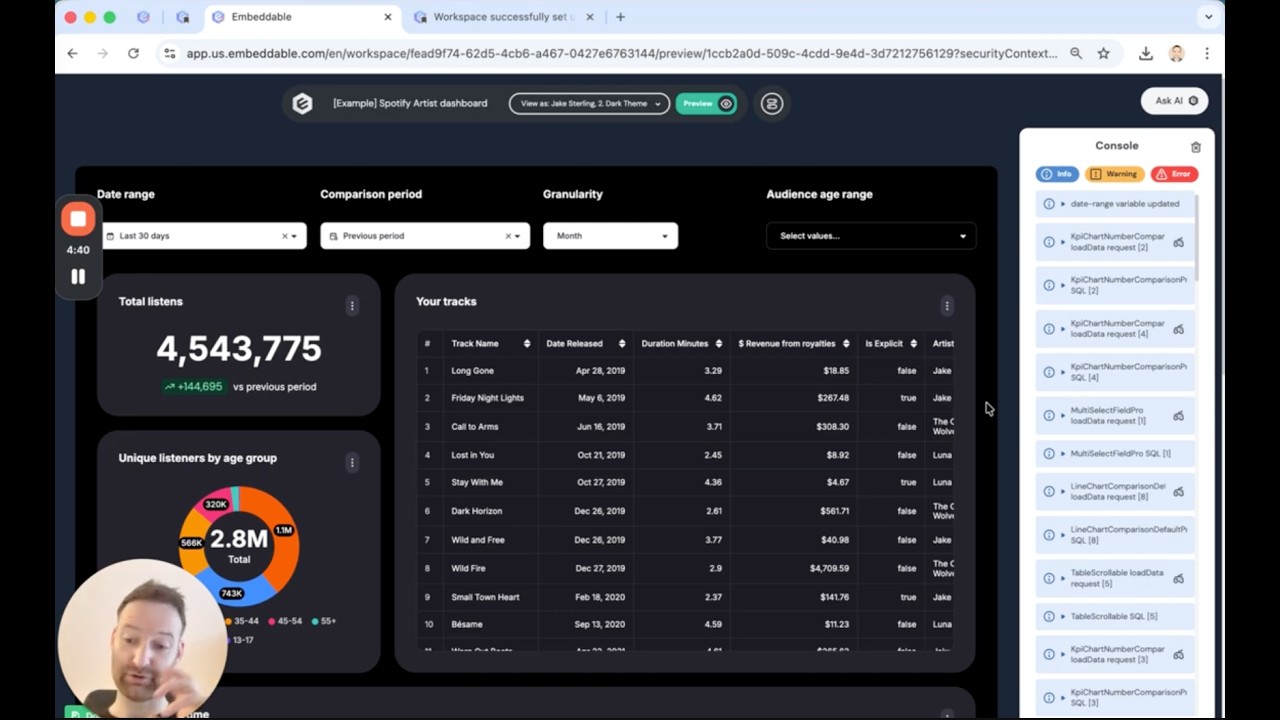The width and height of the screenshot is (1280, 720).
Task: Sort the table by Date Released
Action: (x=622, y=344)
